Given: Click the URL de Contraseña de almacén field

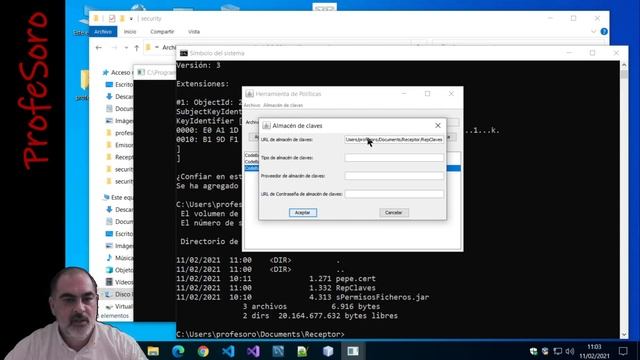Looking at the screenshot, I should click(x=394, y=194).
